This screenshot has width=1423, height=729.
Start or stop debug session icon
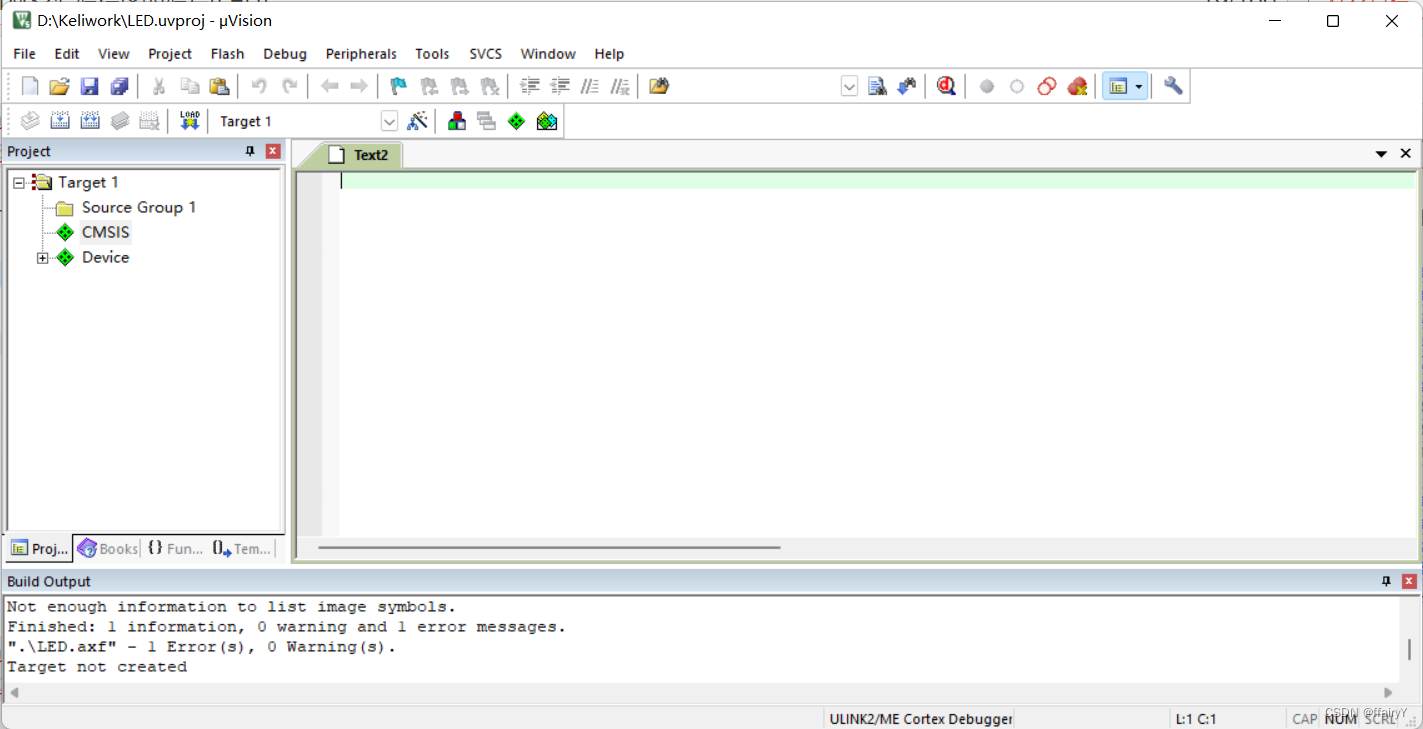(946, 86)
